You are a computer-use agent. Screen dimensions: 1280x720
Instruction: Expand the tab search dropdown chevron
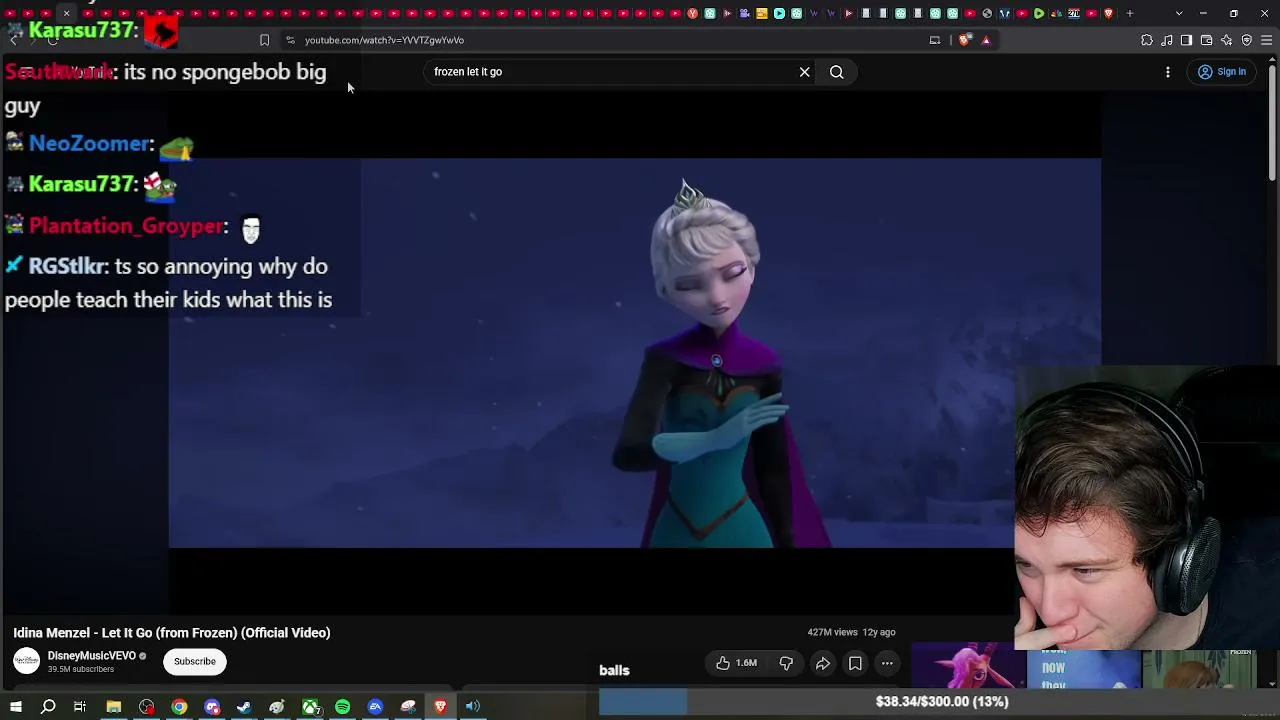click(1179, 13)
